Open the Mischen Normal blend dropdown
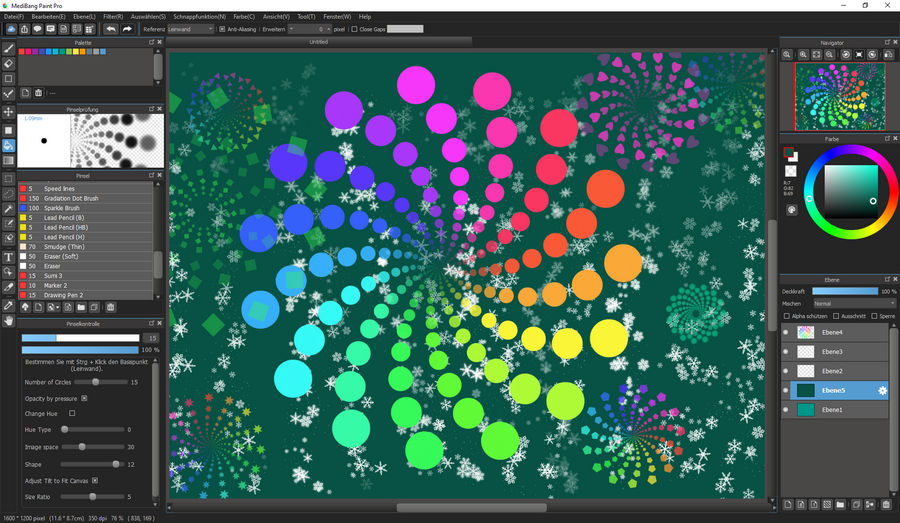Screen dimensions: 900x523 [x=854, y=303]
